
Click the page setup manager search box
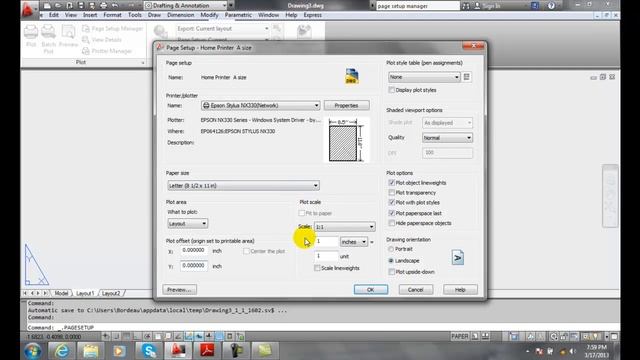point(418,6)
